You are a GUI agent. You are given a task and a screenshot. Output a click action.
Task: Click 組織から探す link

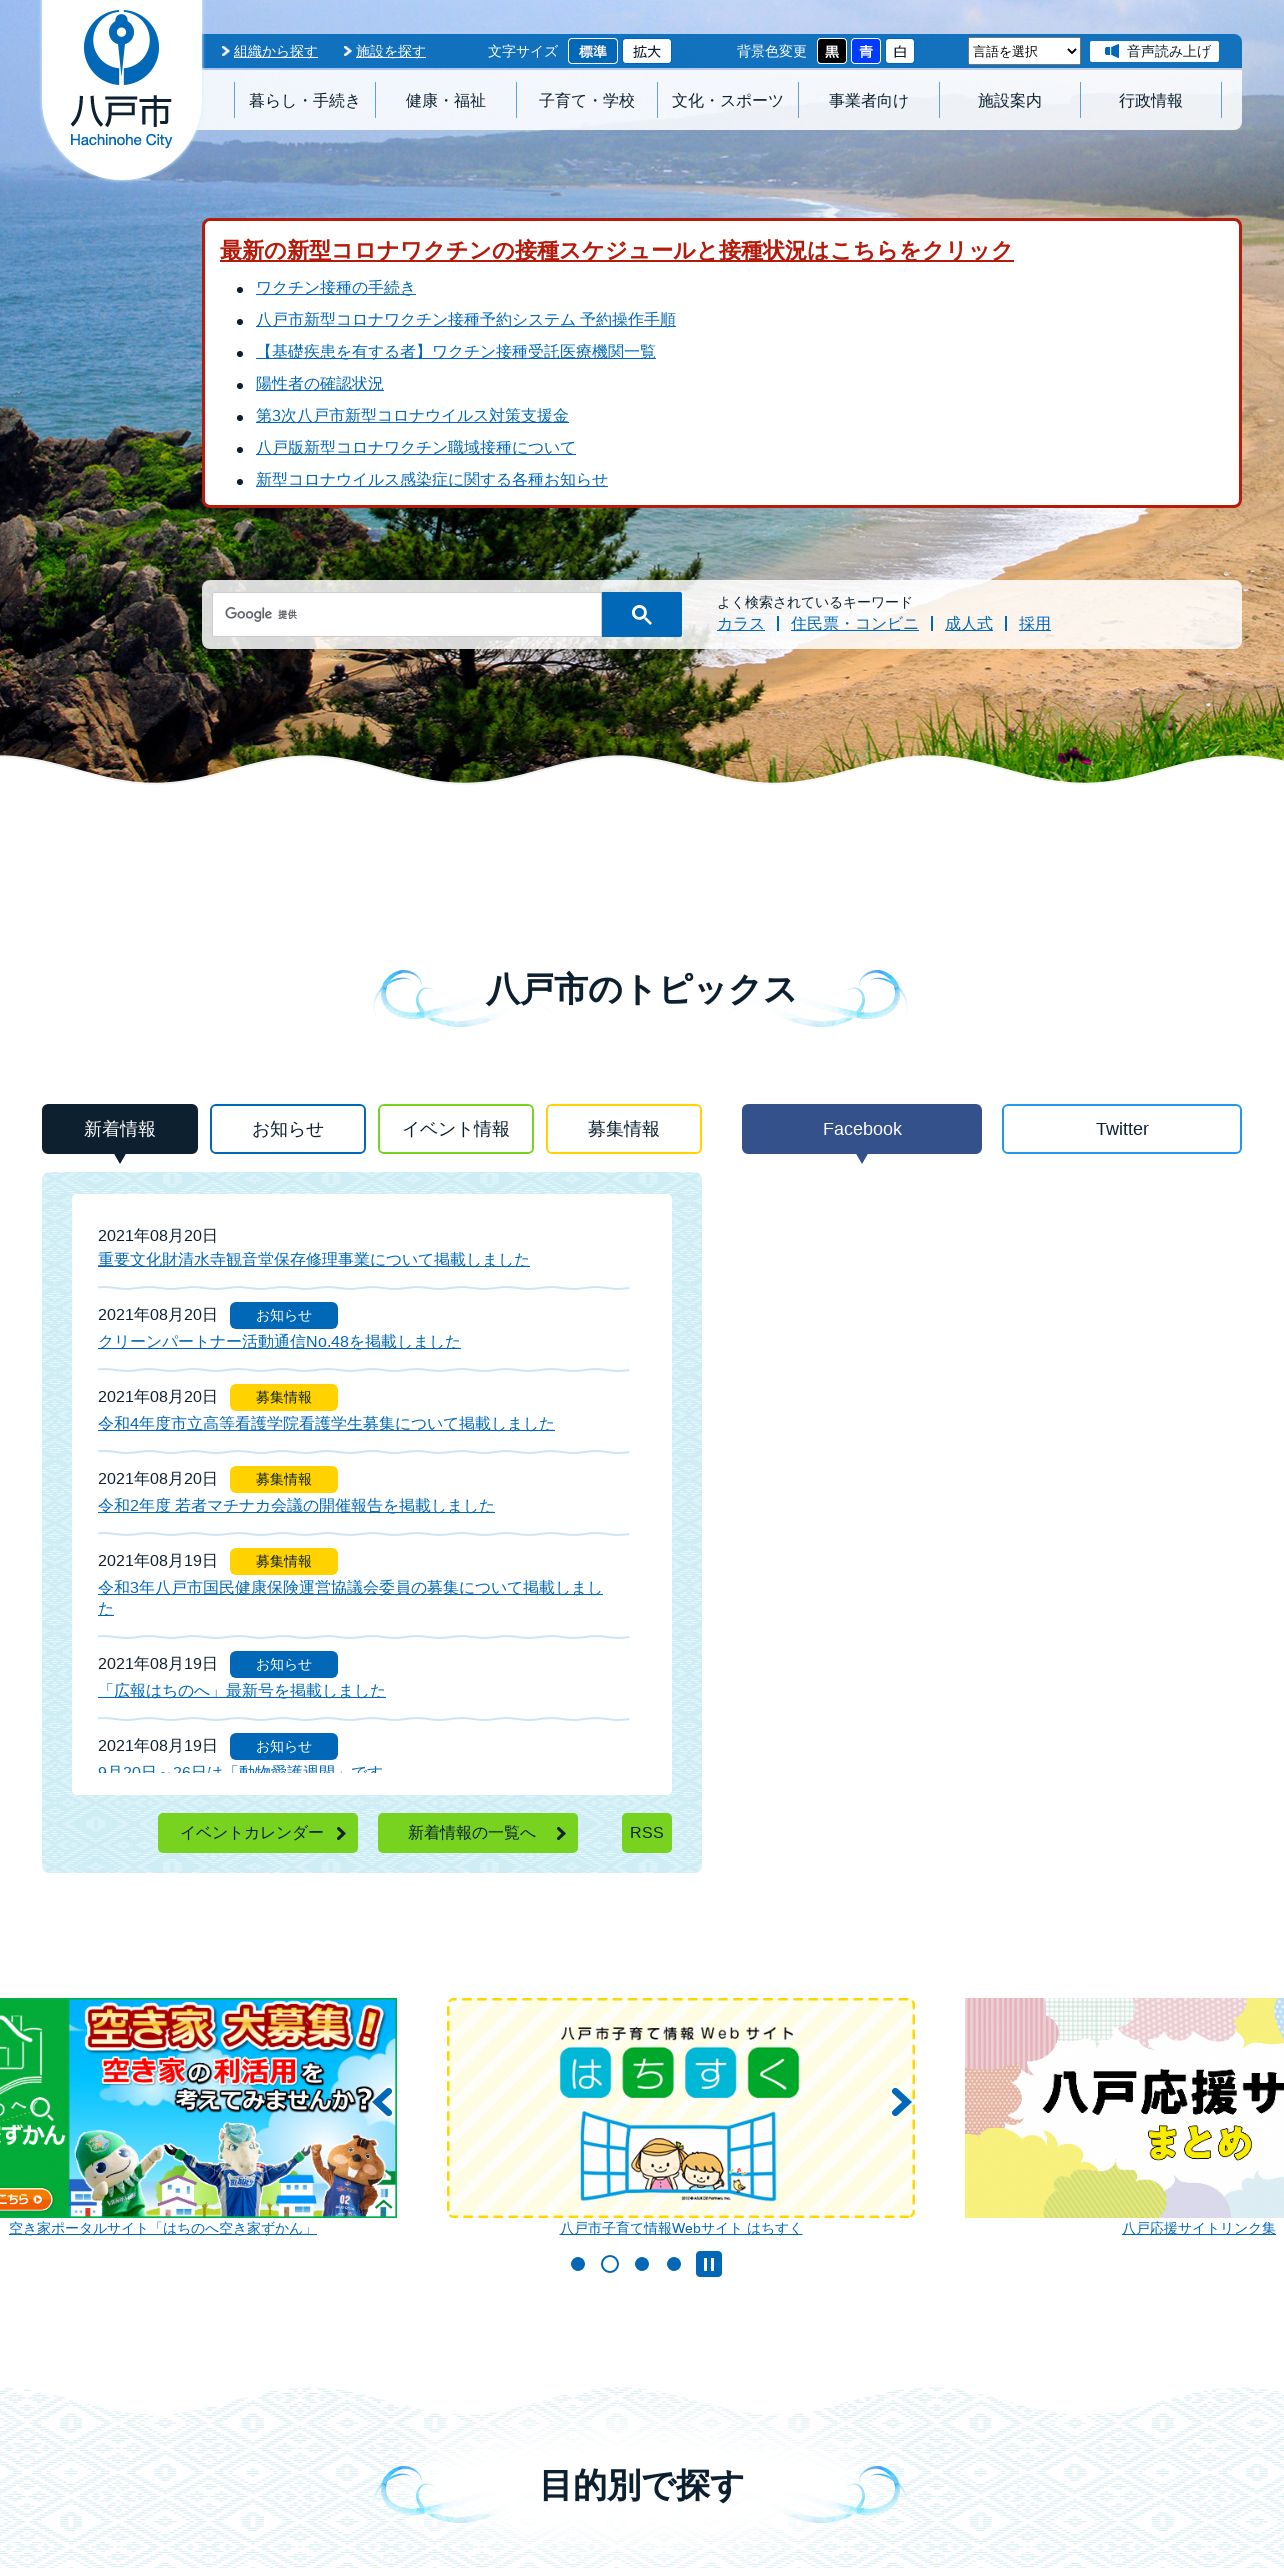pyautogui.click(x=275, y=51)
